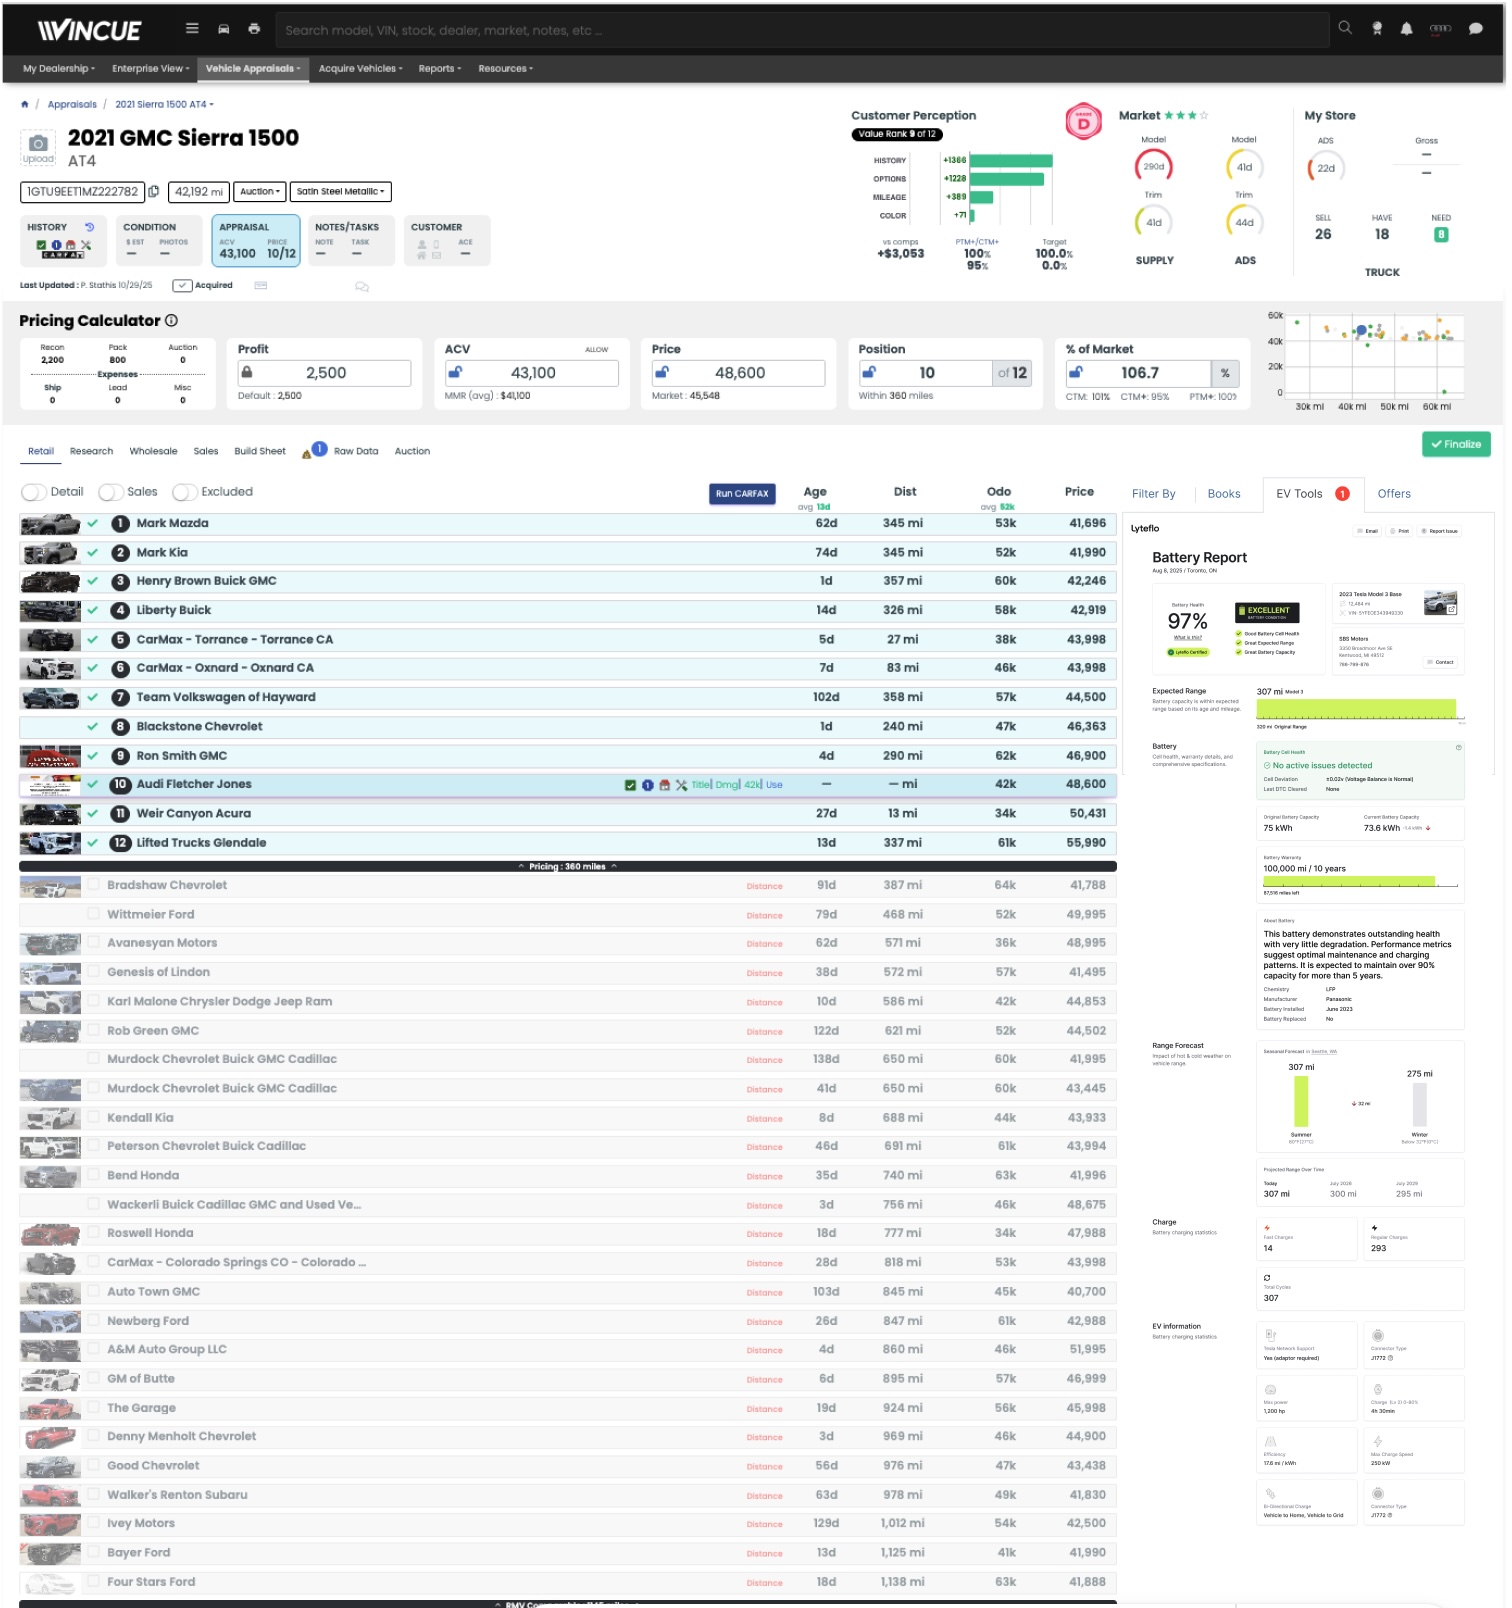Image resolution: width=1512 pixels, height=1608 pixels.
Task: Click the Price input field showing 48,600
Action: click(740, 373)
